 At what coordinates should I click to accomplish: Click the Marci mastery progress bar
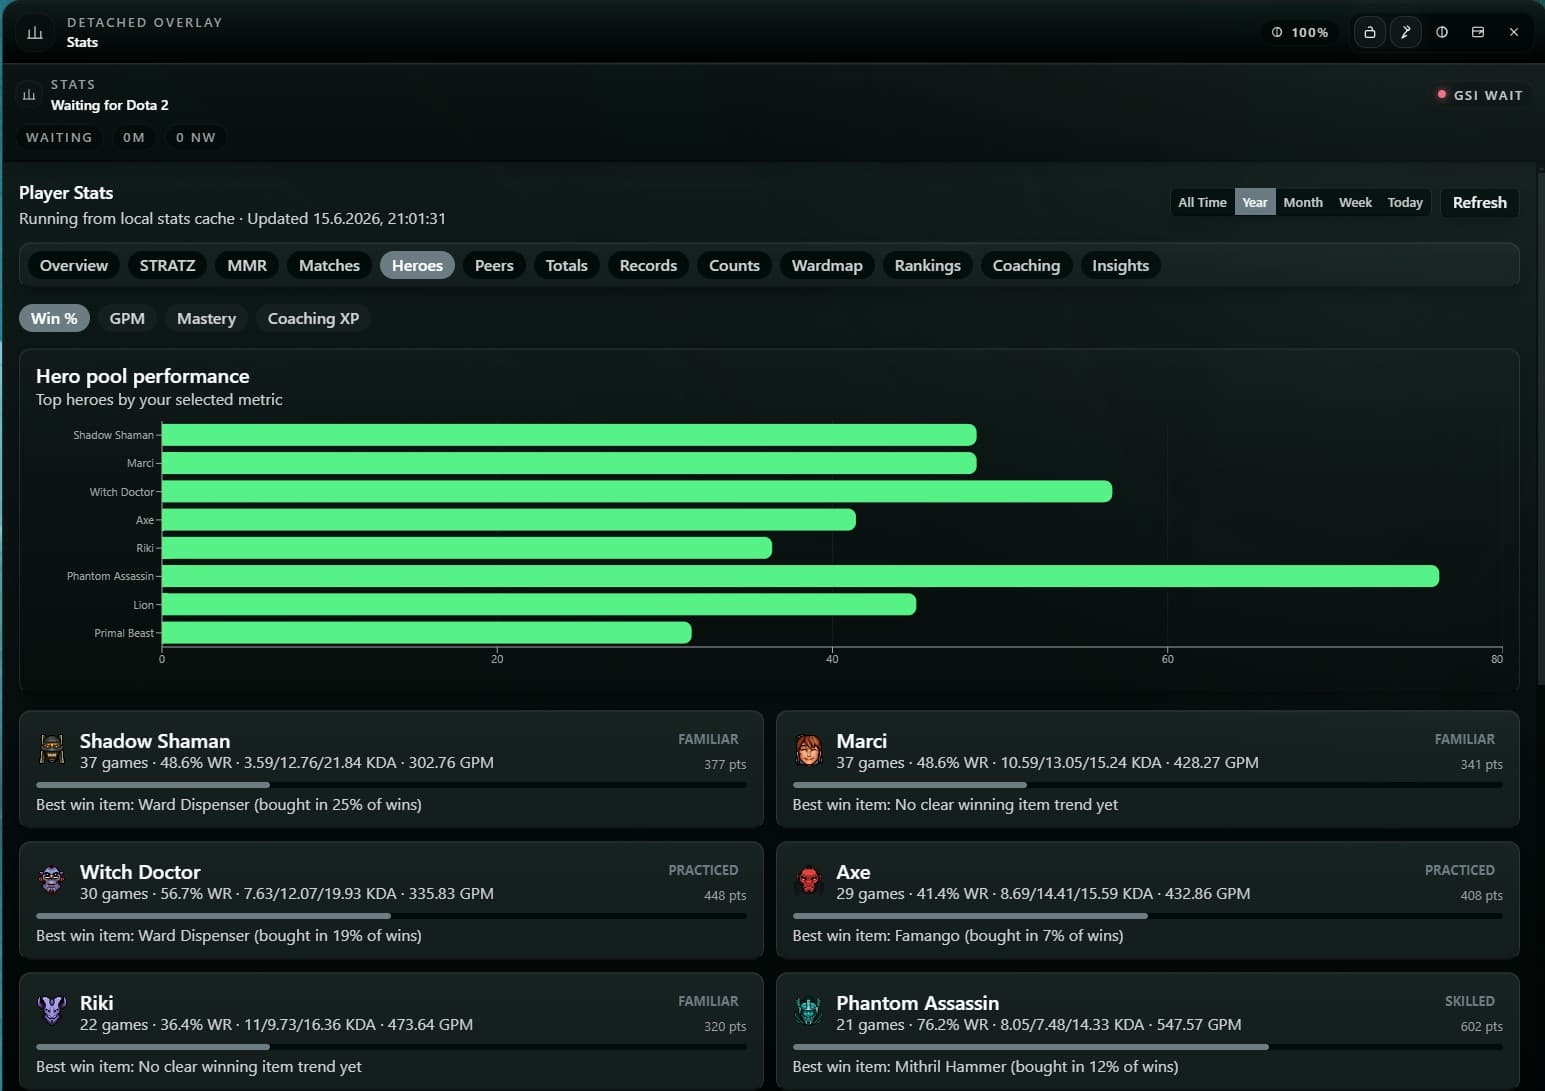click(1148, 785)
